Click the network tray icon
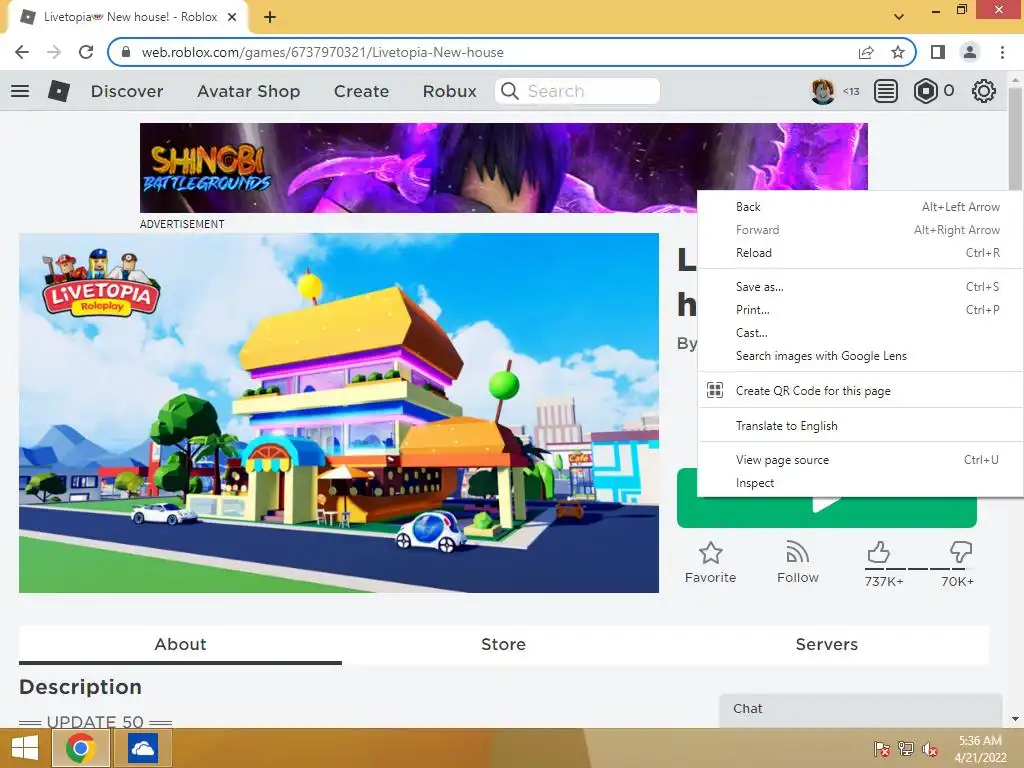Image resolution: width=1024 pixels, height=768 pixels. click(x=906, y=749)
